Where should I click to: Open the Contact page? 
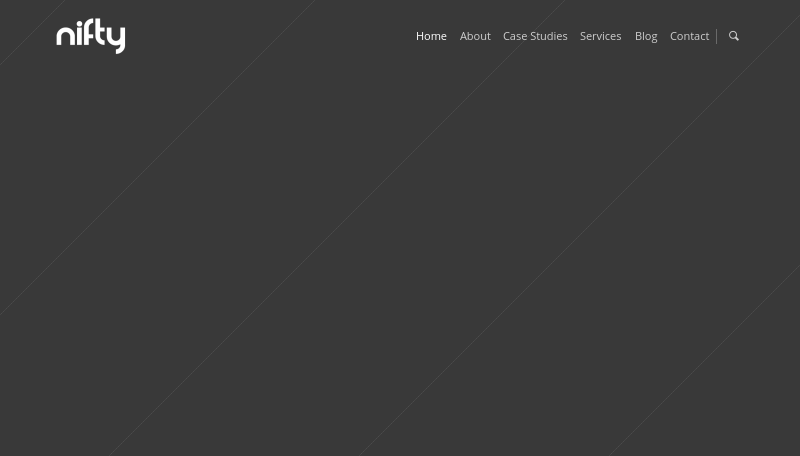point(689,36)
